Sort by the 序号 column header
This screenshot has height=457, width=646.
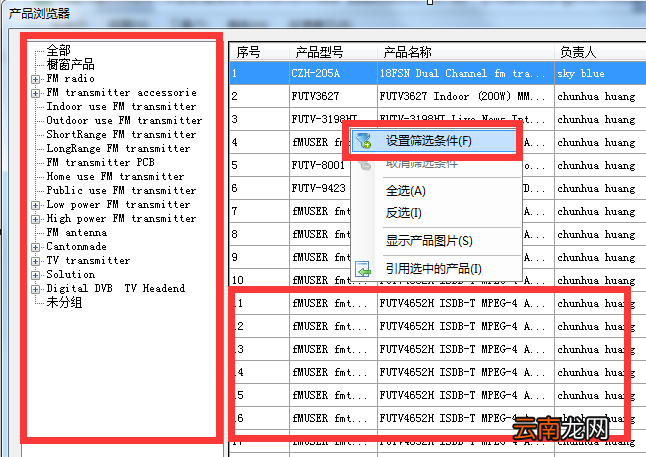259,52
